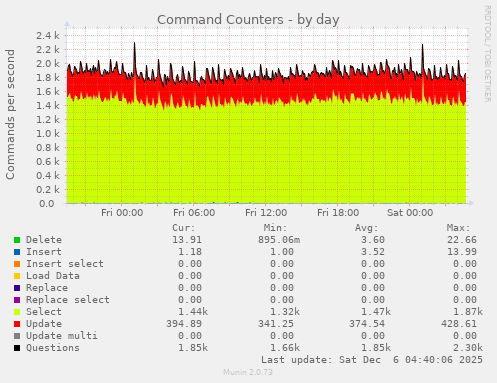Click the lime Select legend swatch
Image resolution: width=497 pixels, height=383 pixels.
click(17, 312)
